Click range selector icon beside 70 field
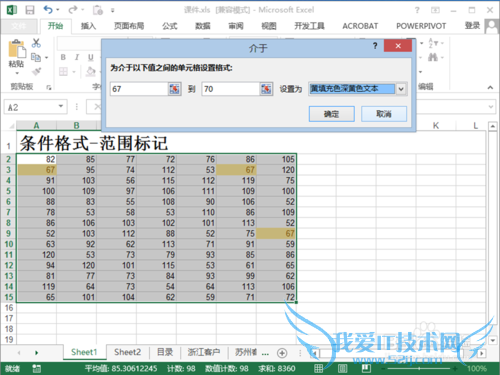This screenshot has width=500, height=375. 266,89
